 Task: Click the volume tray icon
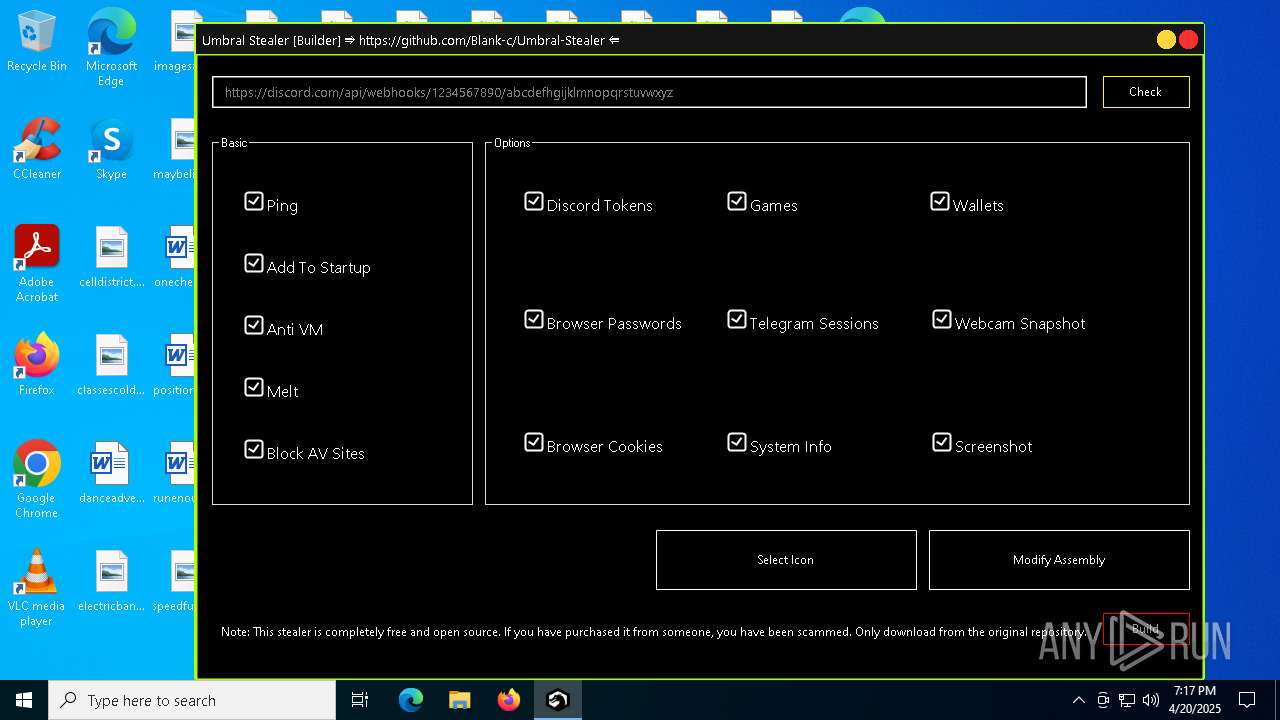(x=1150, y=700)
